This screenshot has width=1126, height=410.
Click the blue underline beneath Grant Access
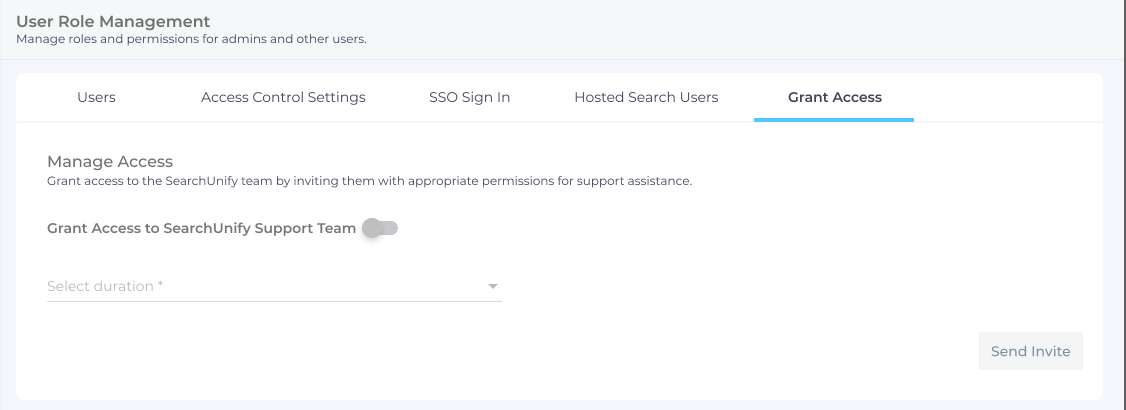click(x=834, y=120)
